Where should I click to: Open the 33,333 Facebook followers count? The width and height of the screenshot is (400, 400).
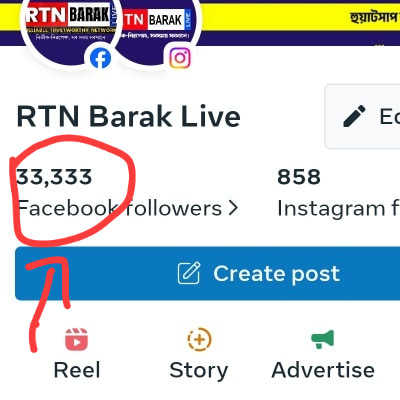(x=54, y=177)
